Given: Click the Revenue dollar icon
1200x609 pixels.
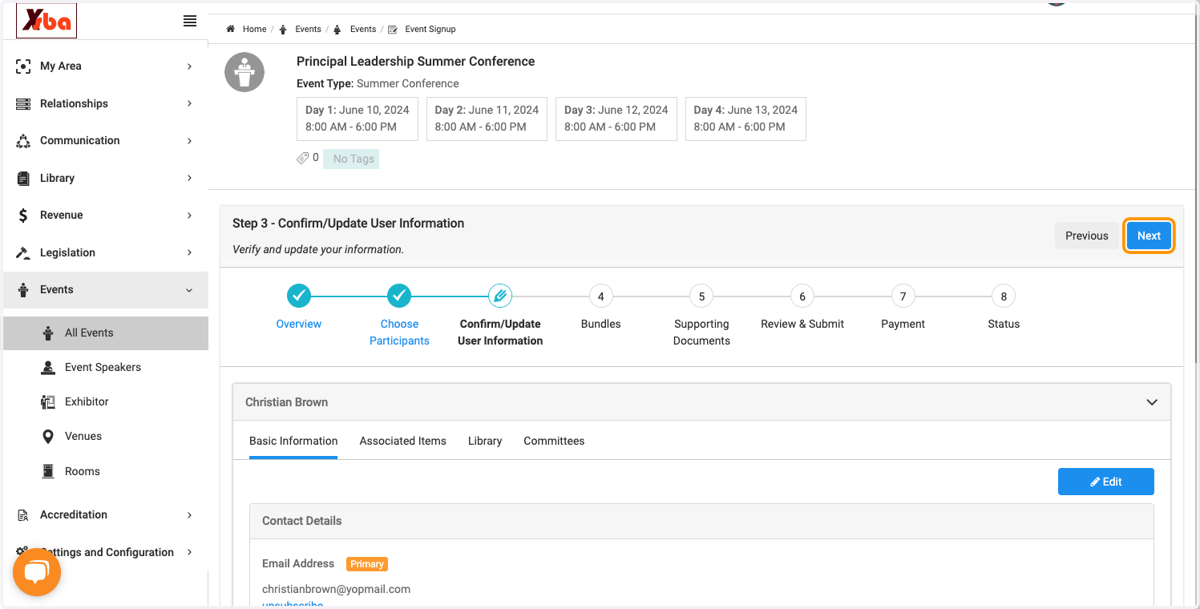Looking at the screenshot, I should pos(23,215).
